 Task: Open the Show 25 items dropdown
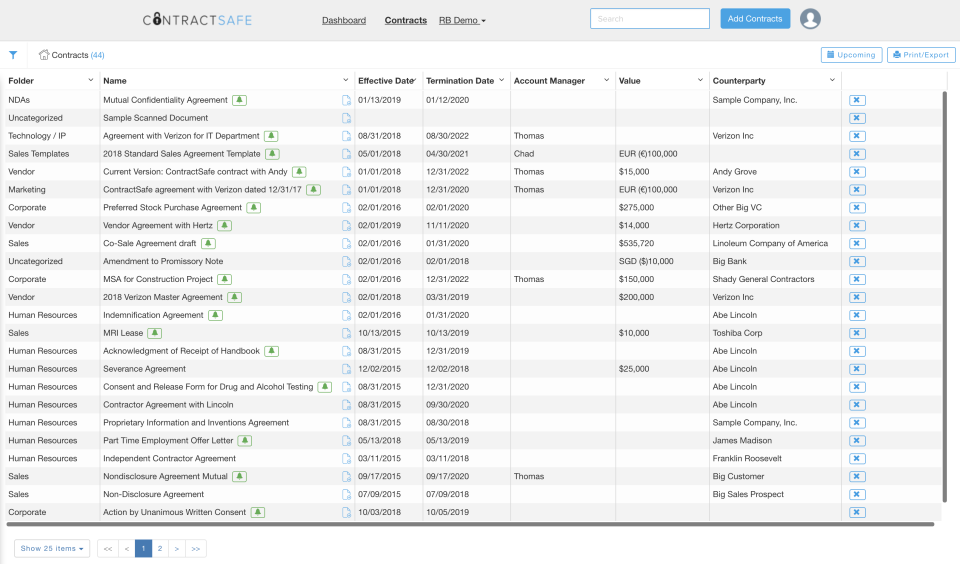(x=52, y=548)
